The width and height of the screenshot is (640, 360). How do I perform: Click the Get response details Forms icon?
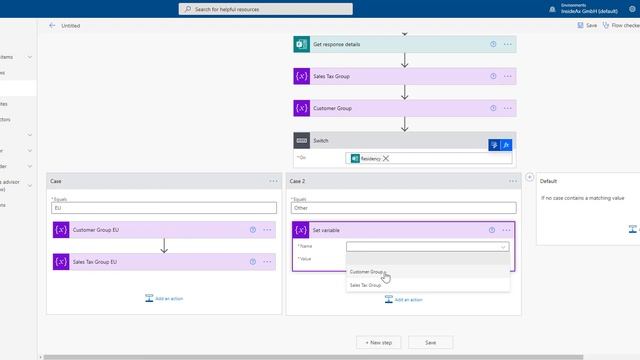click(302, 44)
